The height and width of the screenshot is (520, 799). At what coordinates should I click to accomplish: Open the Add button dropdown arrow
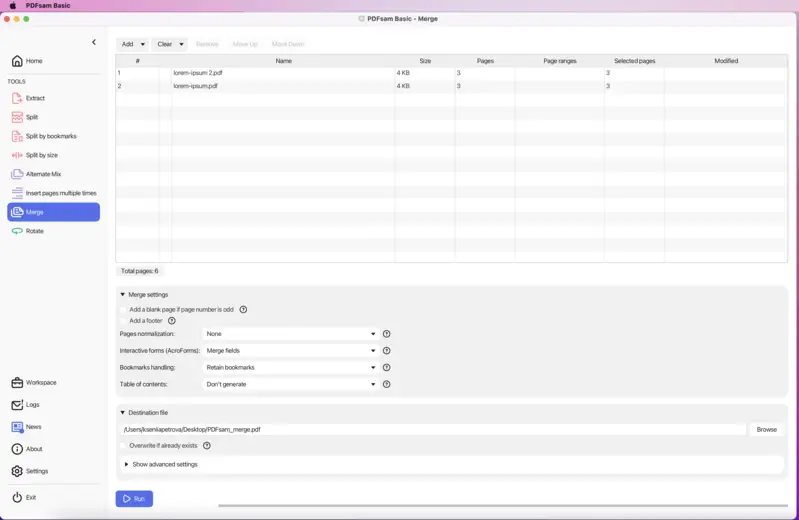tap(143, 44)
